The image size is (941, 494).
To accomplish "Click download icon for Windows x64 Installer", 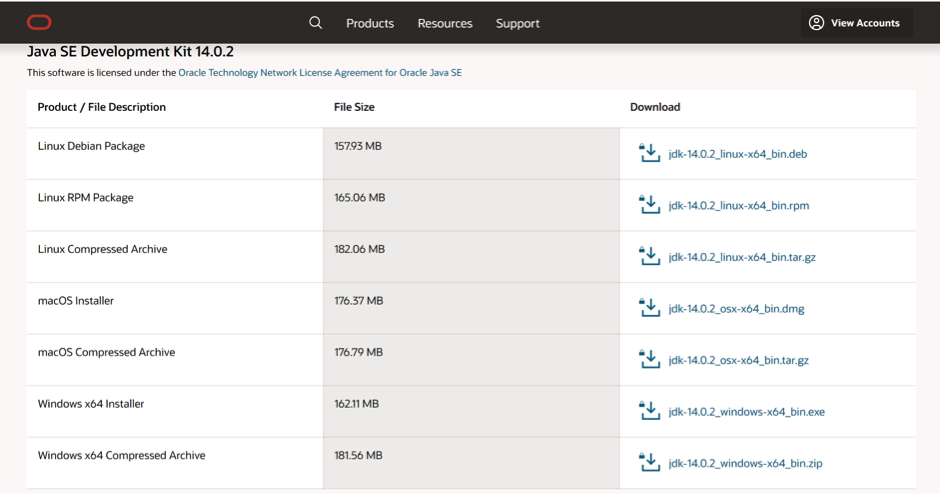I will point(649,411).
